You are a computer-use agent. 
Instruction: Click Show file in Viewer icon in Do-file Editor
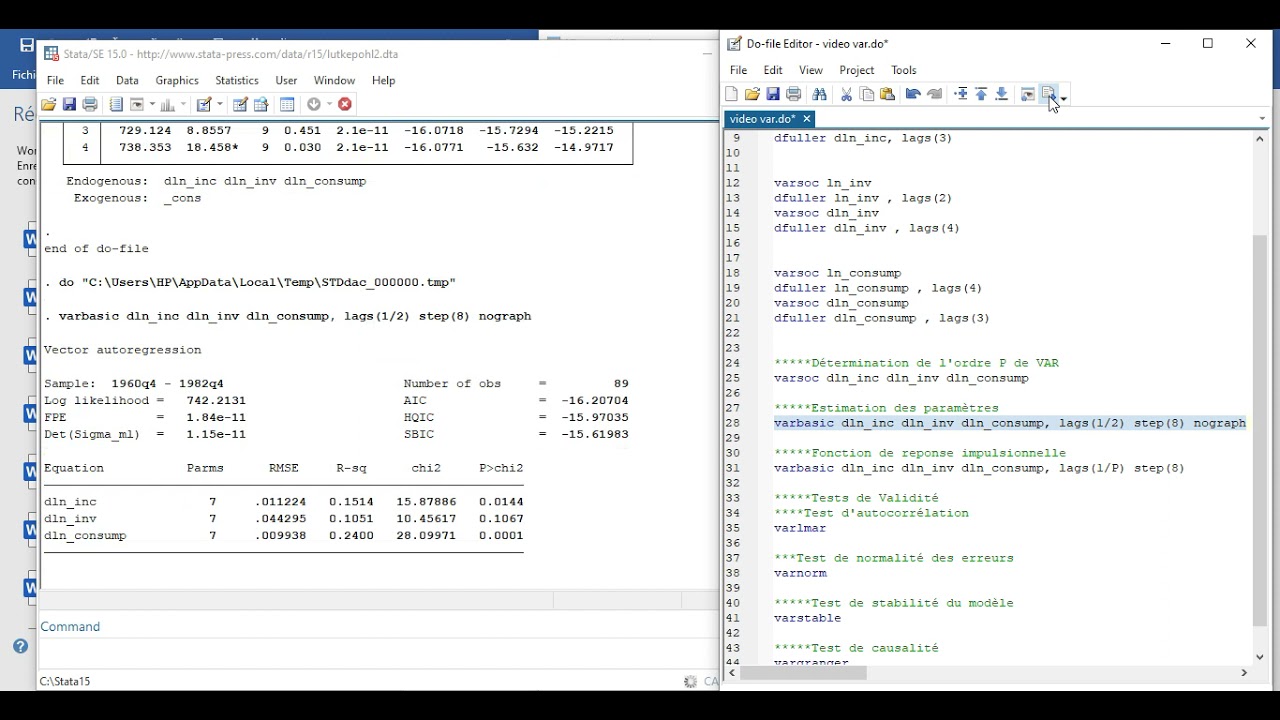[1028, 94]
